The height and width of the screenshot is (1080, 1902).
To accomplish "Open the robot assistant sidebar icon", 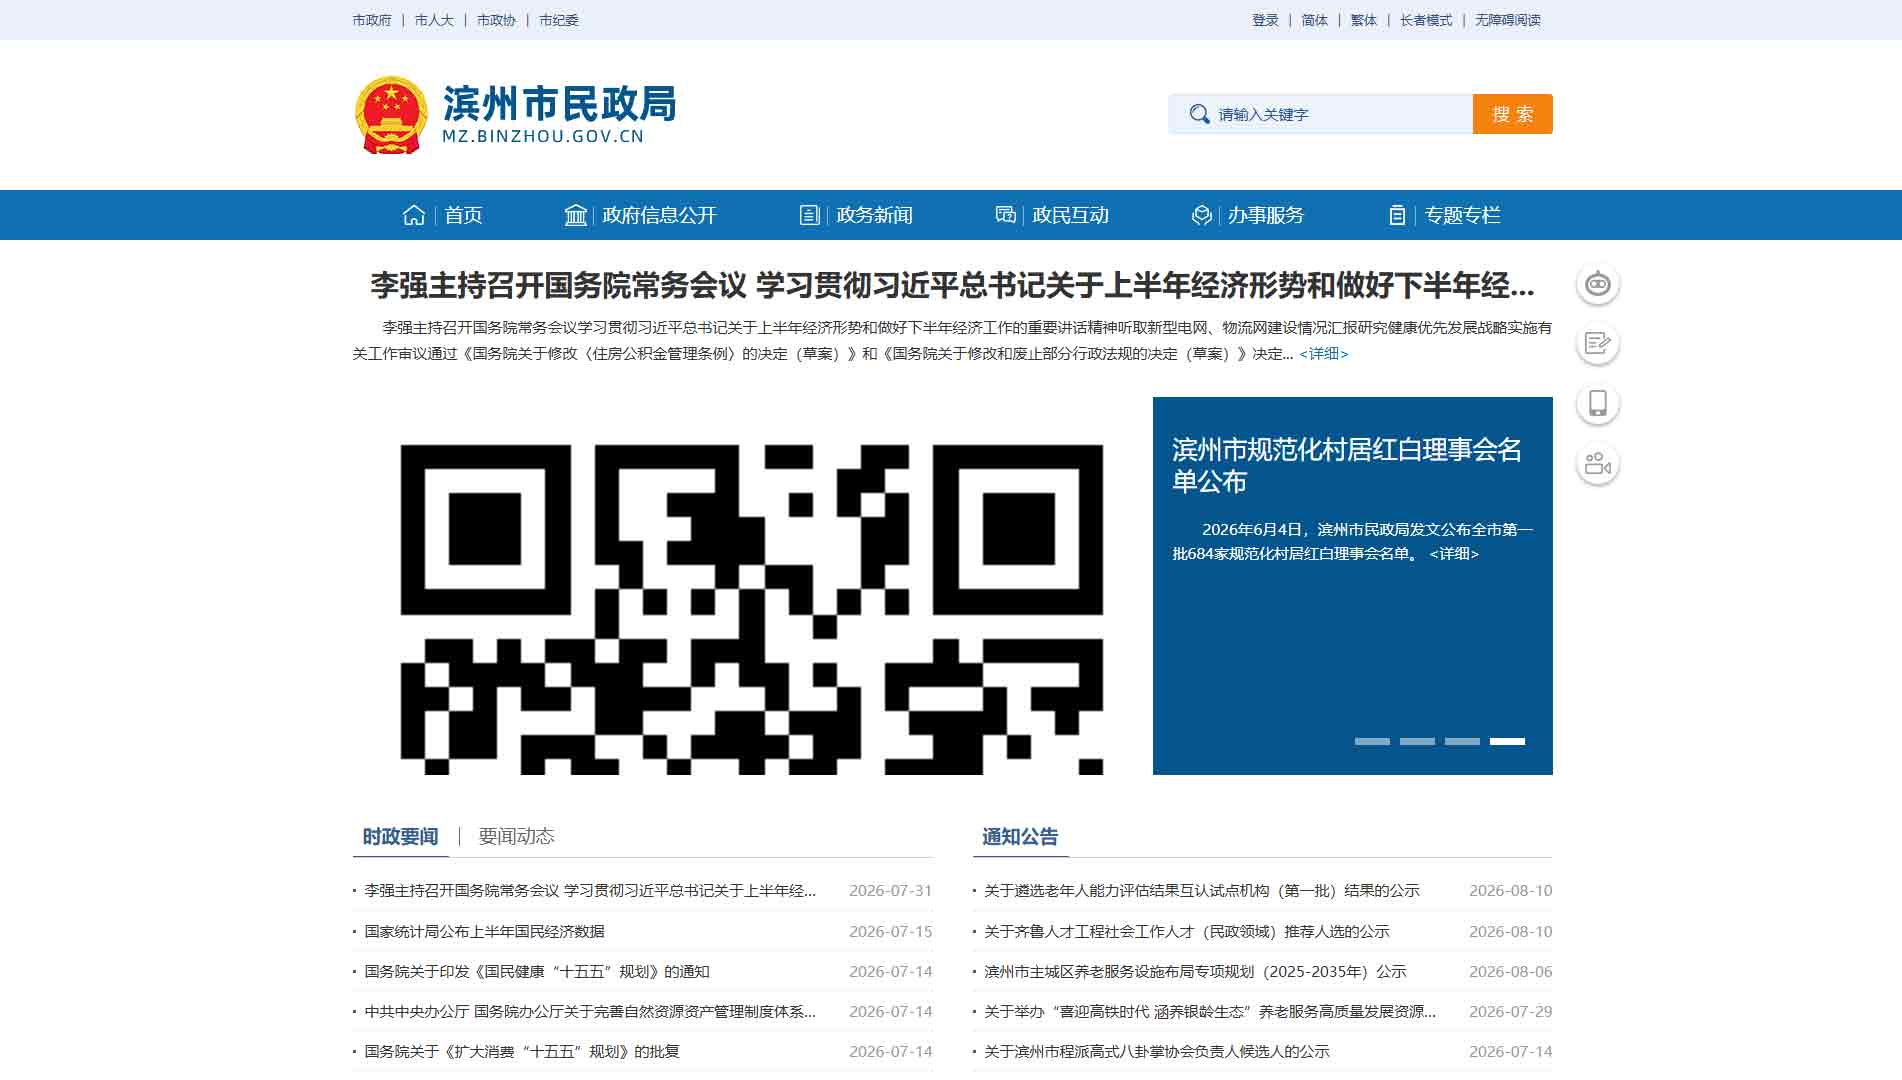I will point(1598,284).
